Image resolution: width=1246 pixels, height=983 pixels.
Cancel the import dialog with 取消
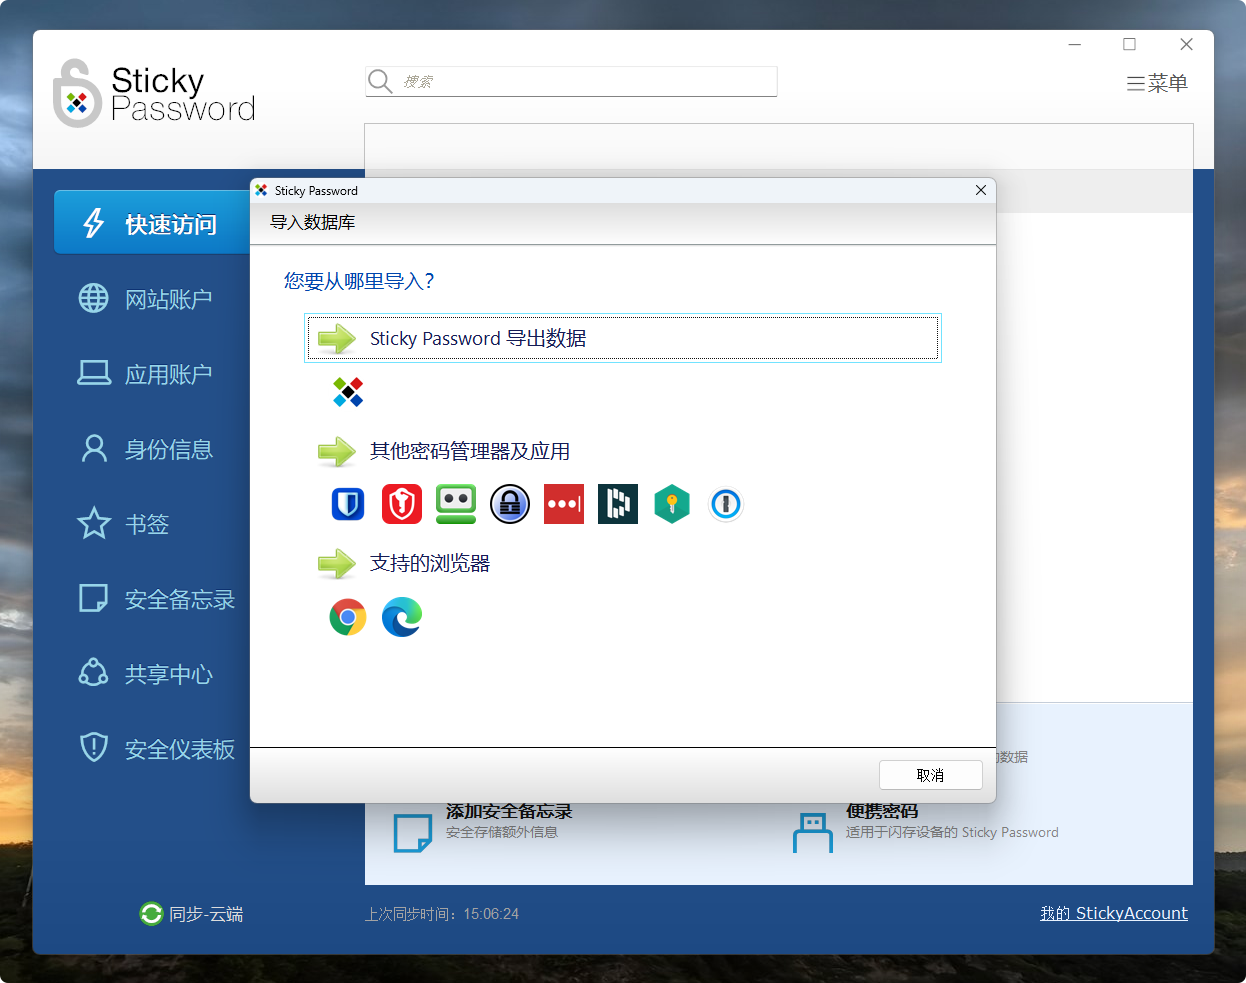(930, 775)
